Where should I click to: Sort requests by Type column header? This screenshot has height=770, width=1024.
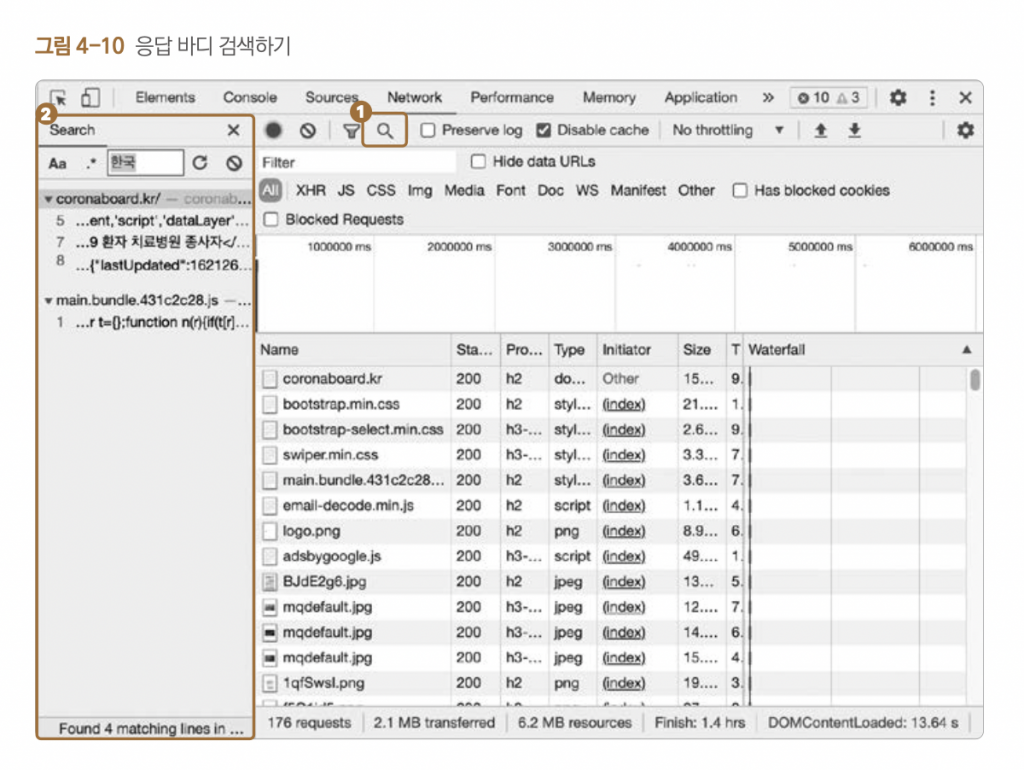(573, 350)
